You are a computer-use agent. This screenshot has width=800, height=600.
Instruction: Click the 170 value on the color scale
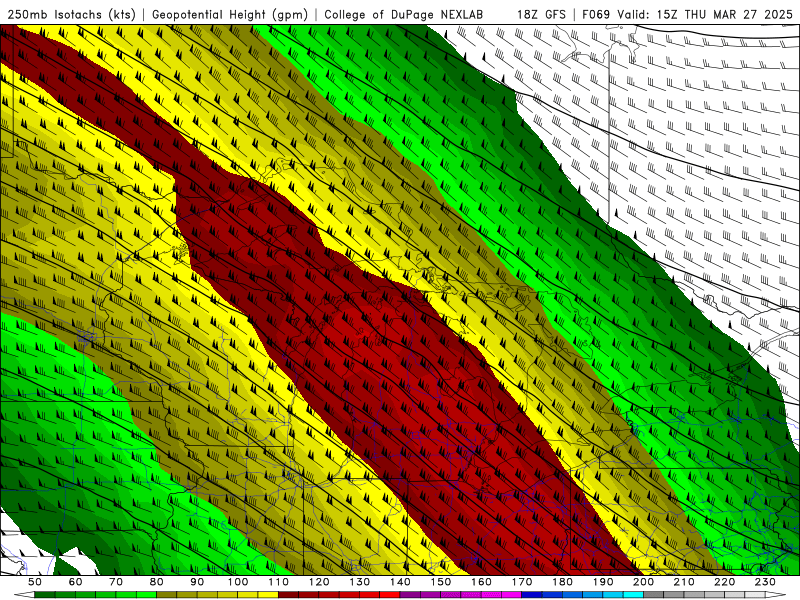click(522, 582)
